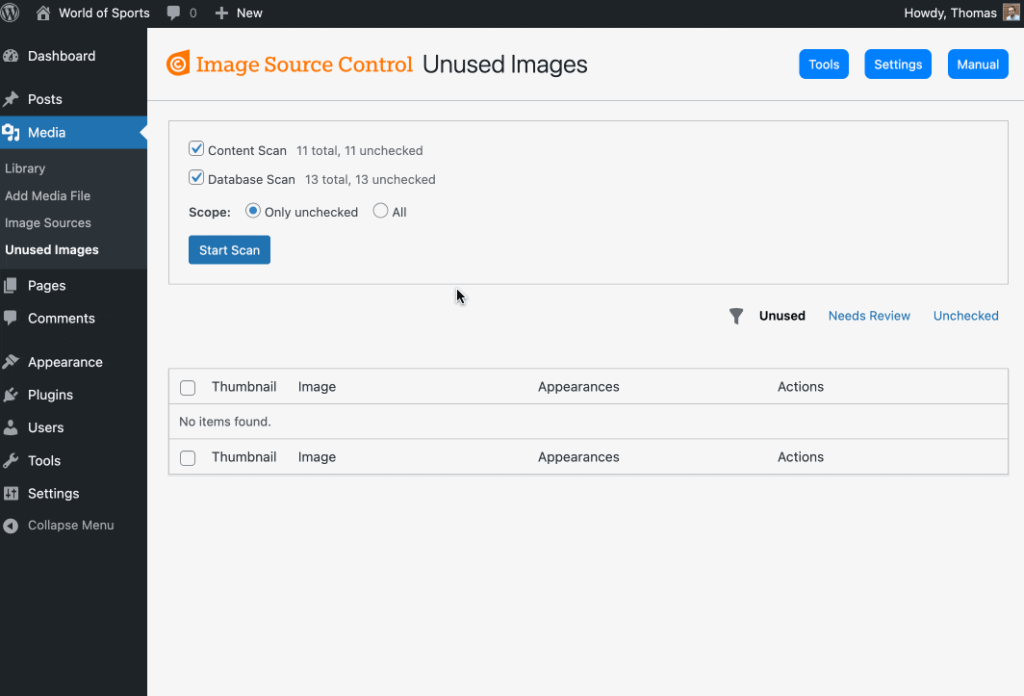Image resolution: width=1024 pixels, height=696 pixels.
Task: Open the Appearance brush icon
Action: click(10, 362)
